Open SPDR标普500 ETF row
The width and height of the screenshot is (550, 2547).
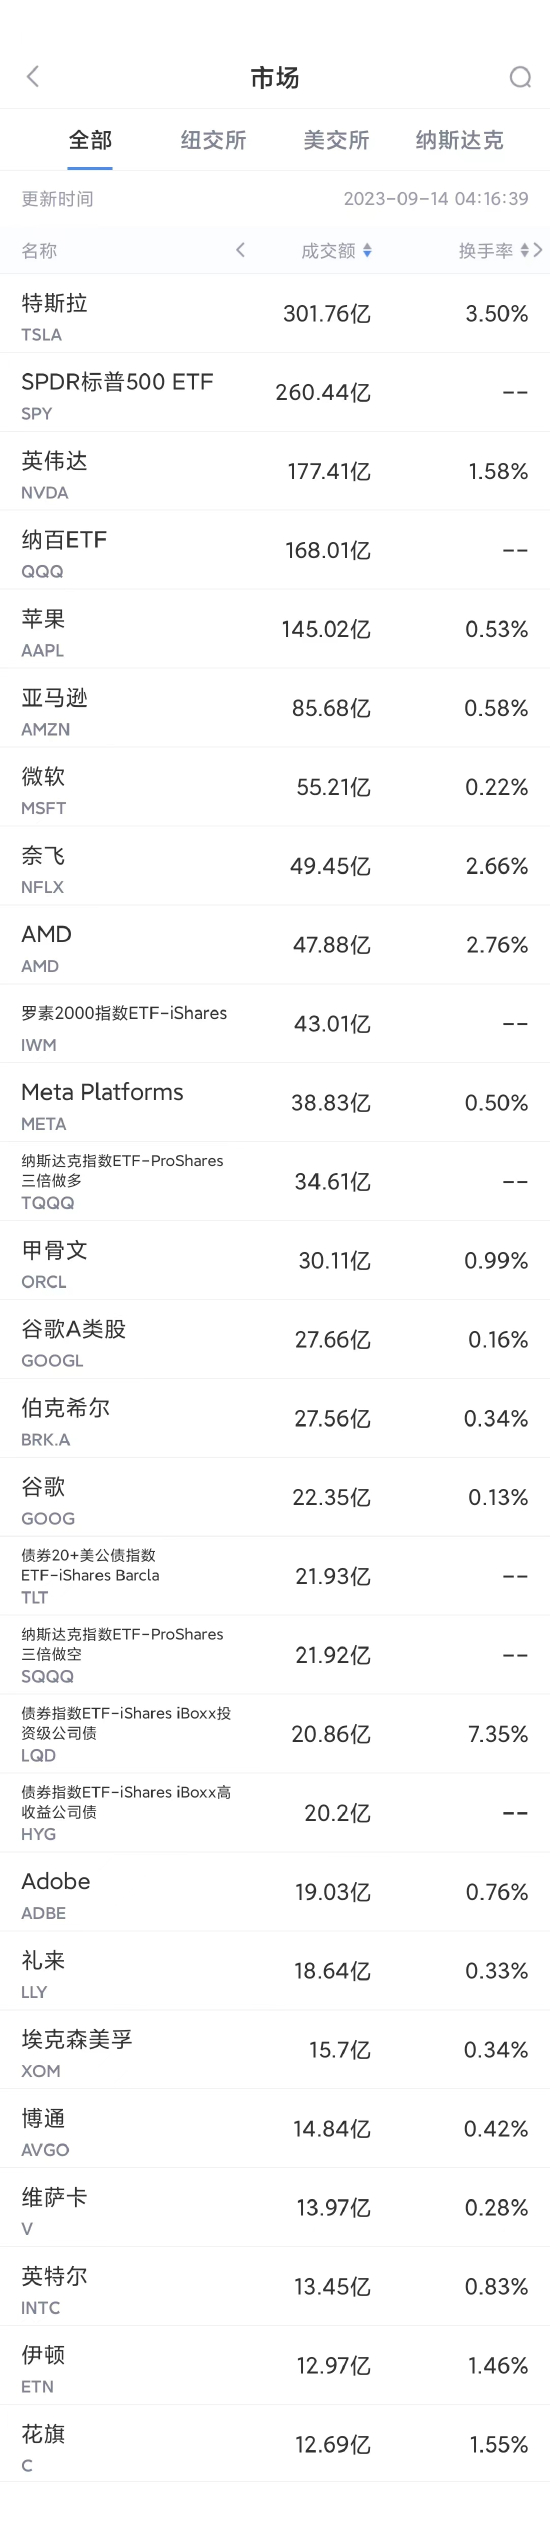(x=275, y=393)
